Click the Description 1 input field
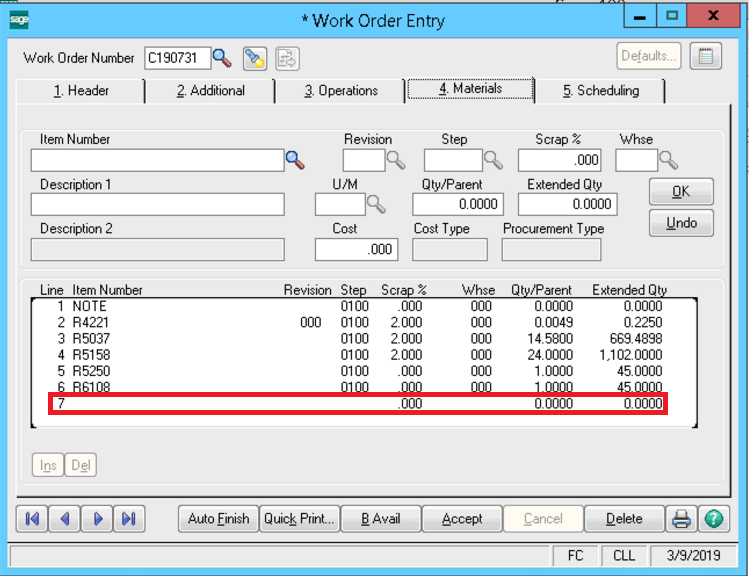This screenshot has width=749, height=576. 157,204
